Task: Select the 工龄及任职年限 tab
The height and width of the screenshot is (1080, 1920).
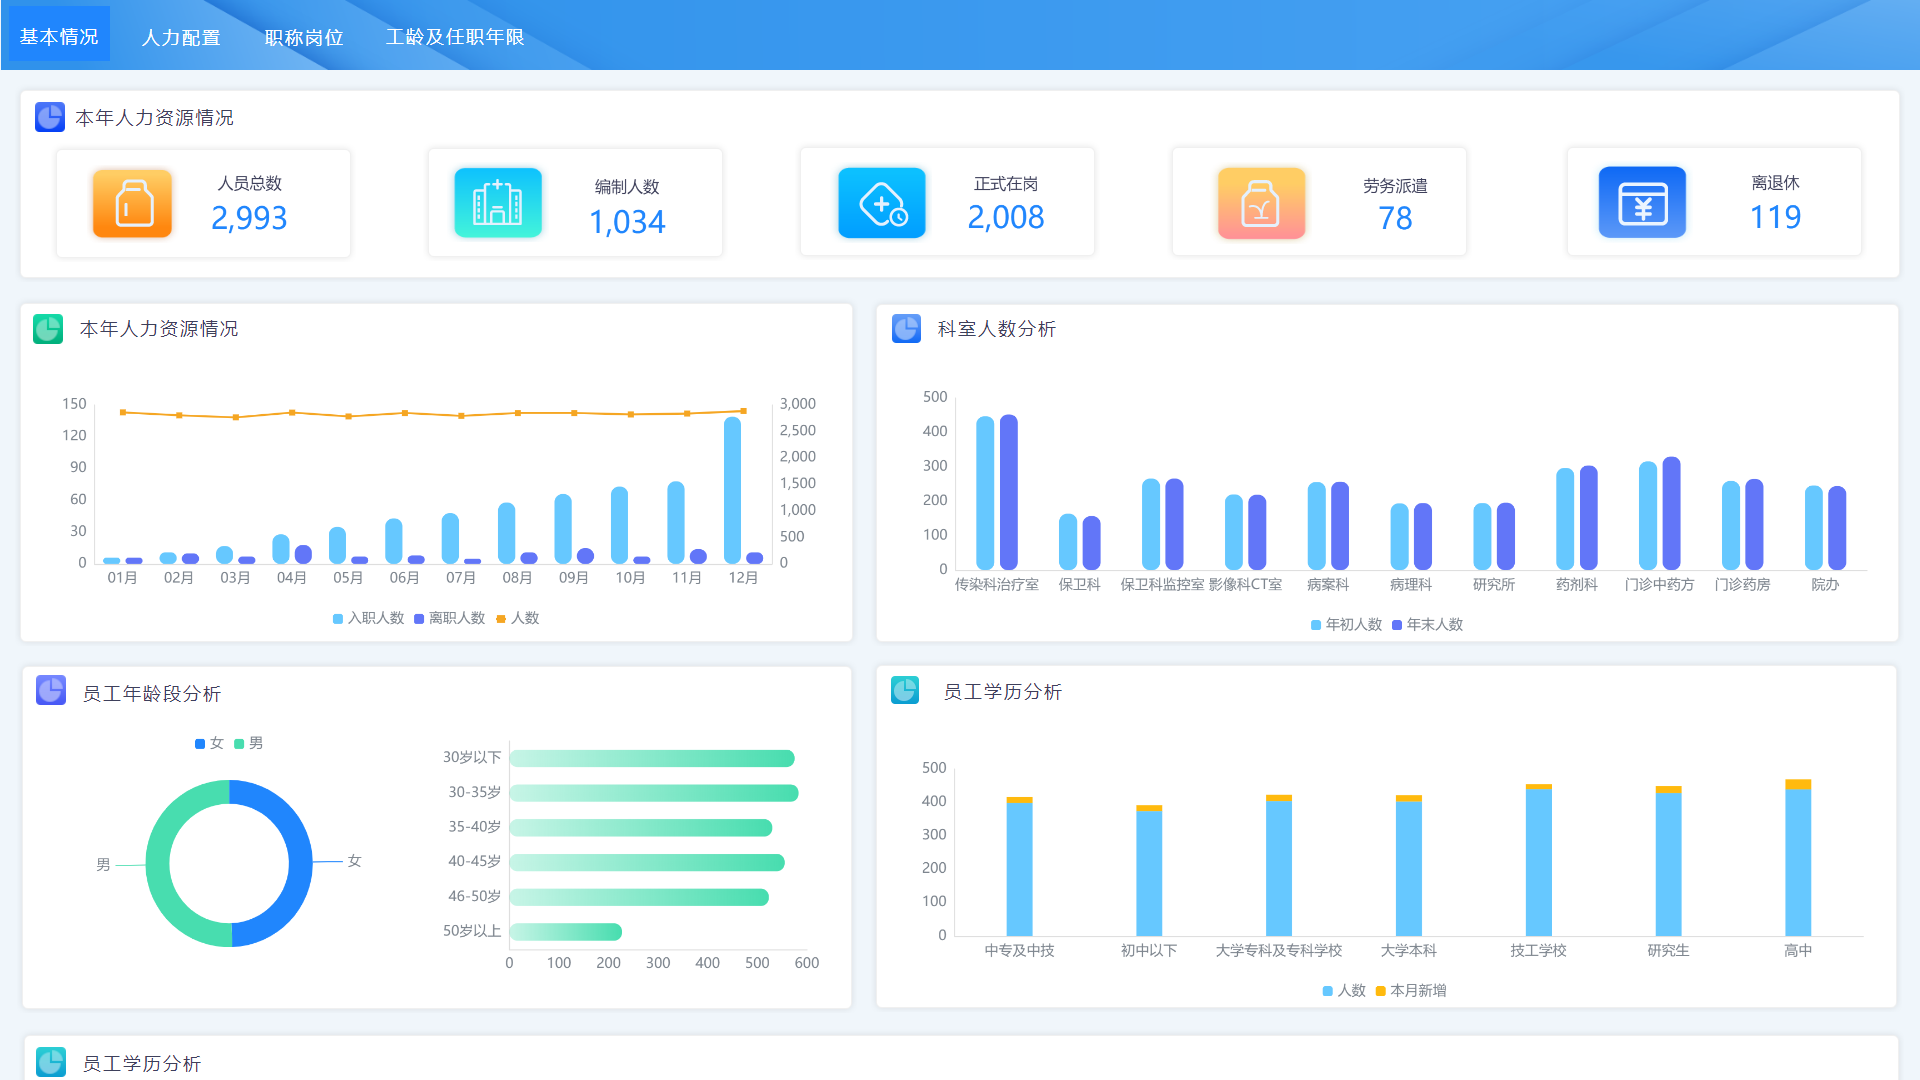Action: [455, 37]
